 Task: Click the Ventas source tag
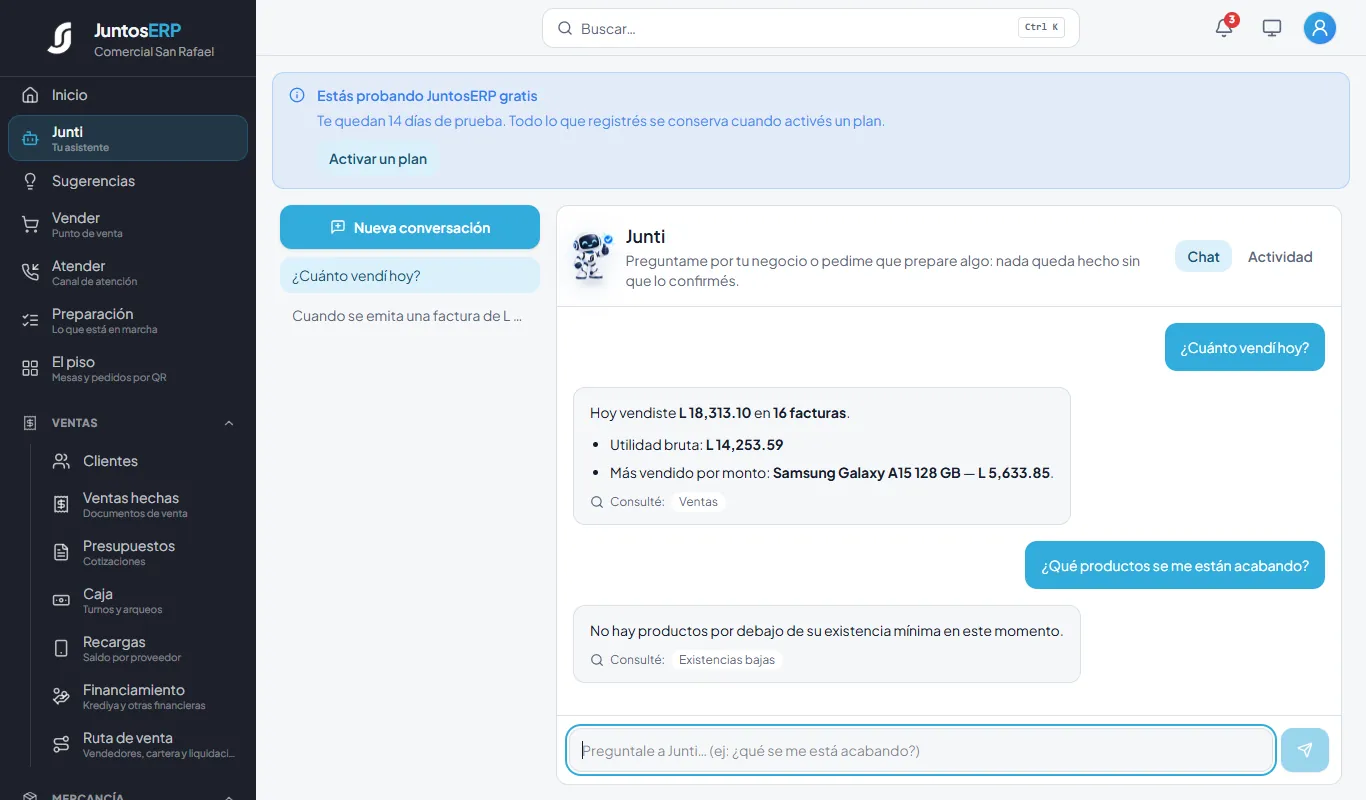[698, 502]
